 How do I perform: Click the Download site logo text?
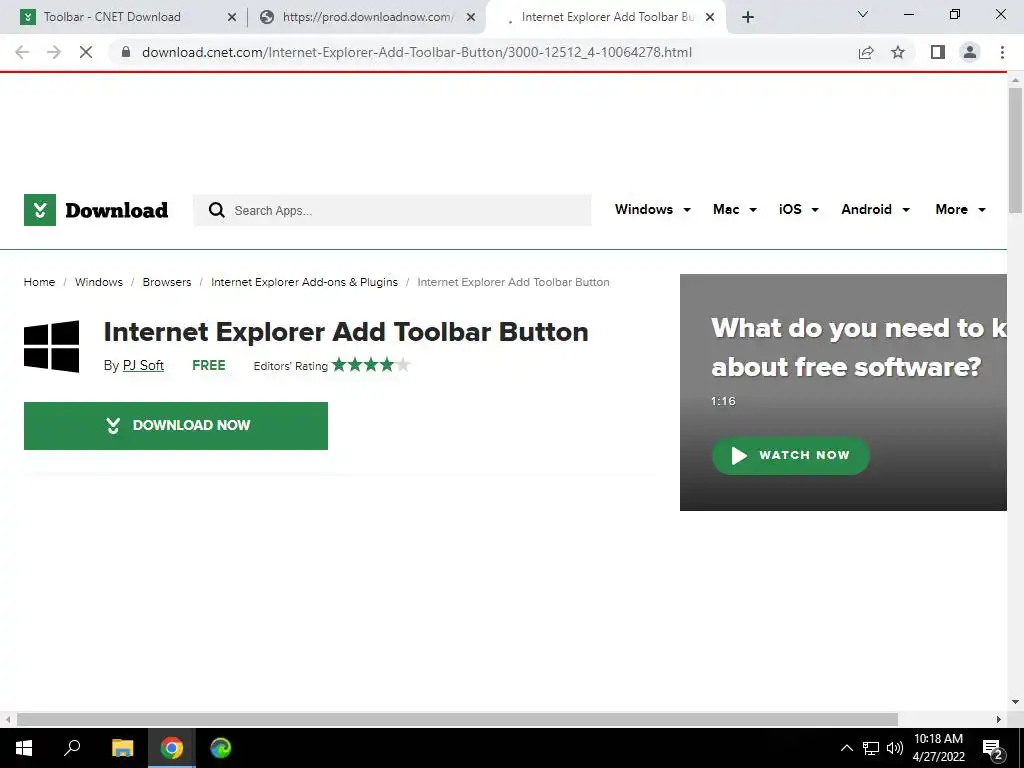tap(117, 210)
